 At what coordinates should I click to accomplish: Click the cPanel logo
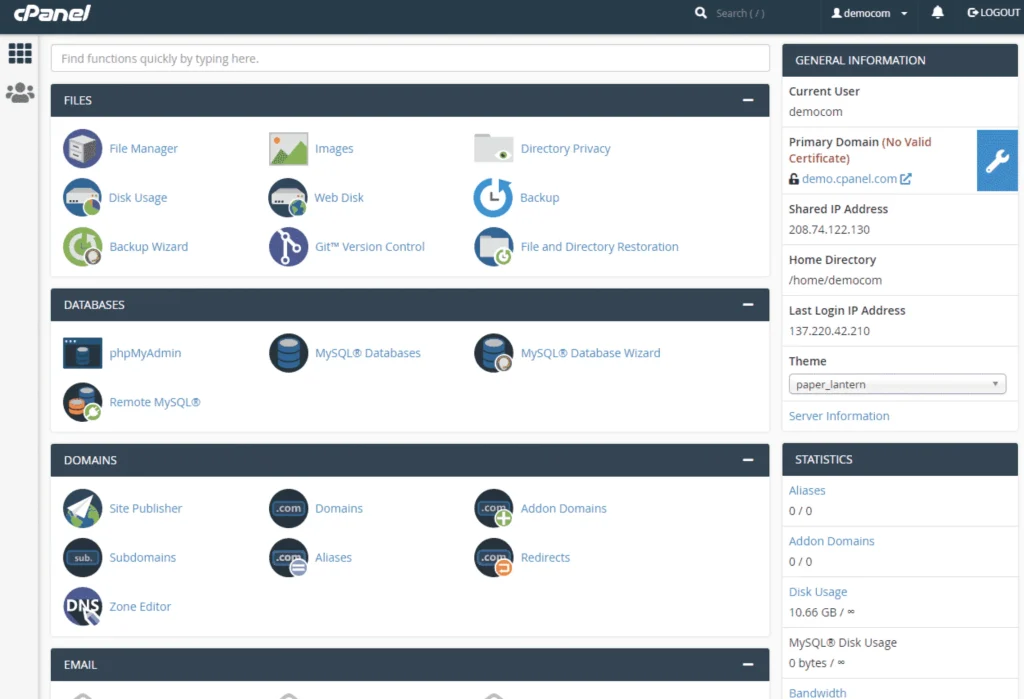[52, 12]
